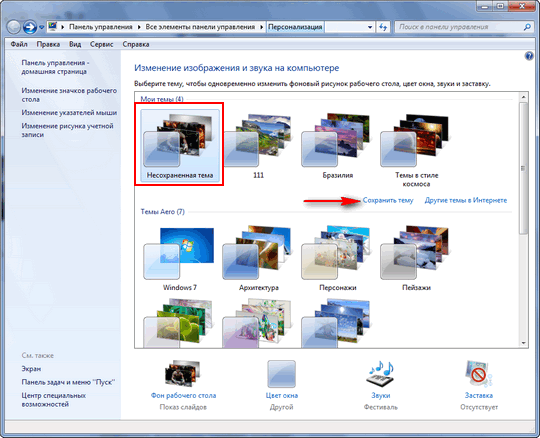Open recent pages dropdown next to Forward arrow
Screen dimensions: 540x438
coord(41,27)
